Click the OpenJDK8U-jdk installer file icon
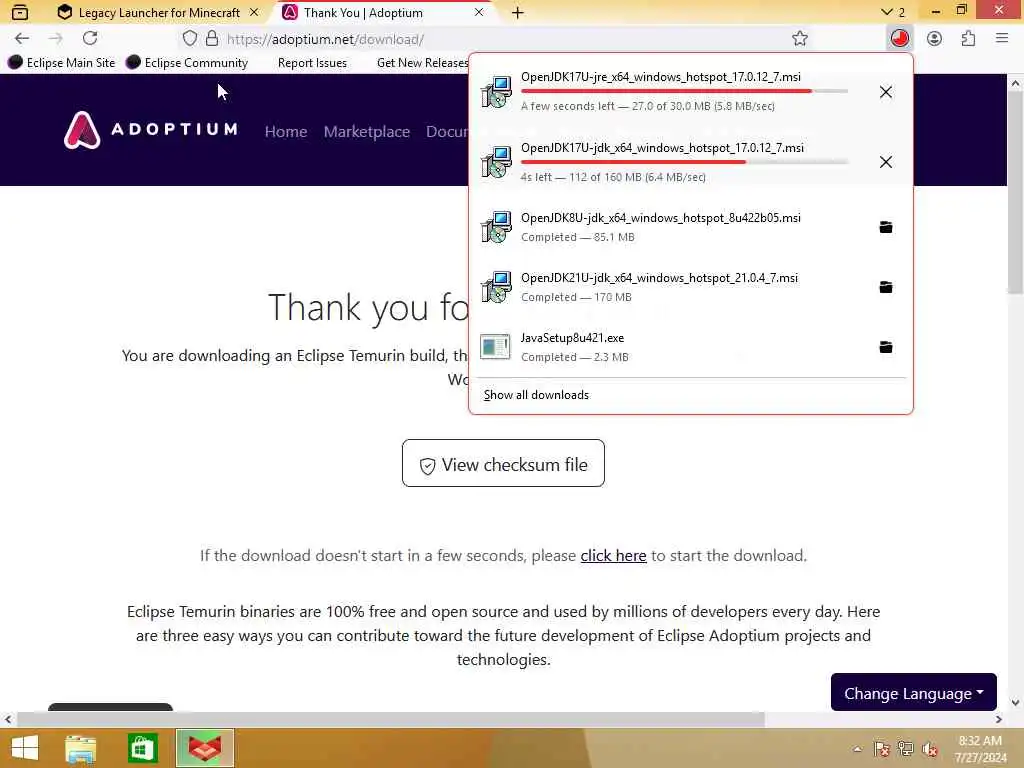Image resolution: width=1024 pixels, height=768 pixels. [x=496, y=227]
